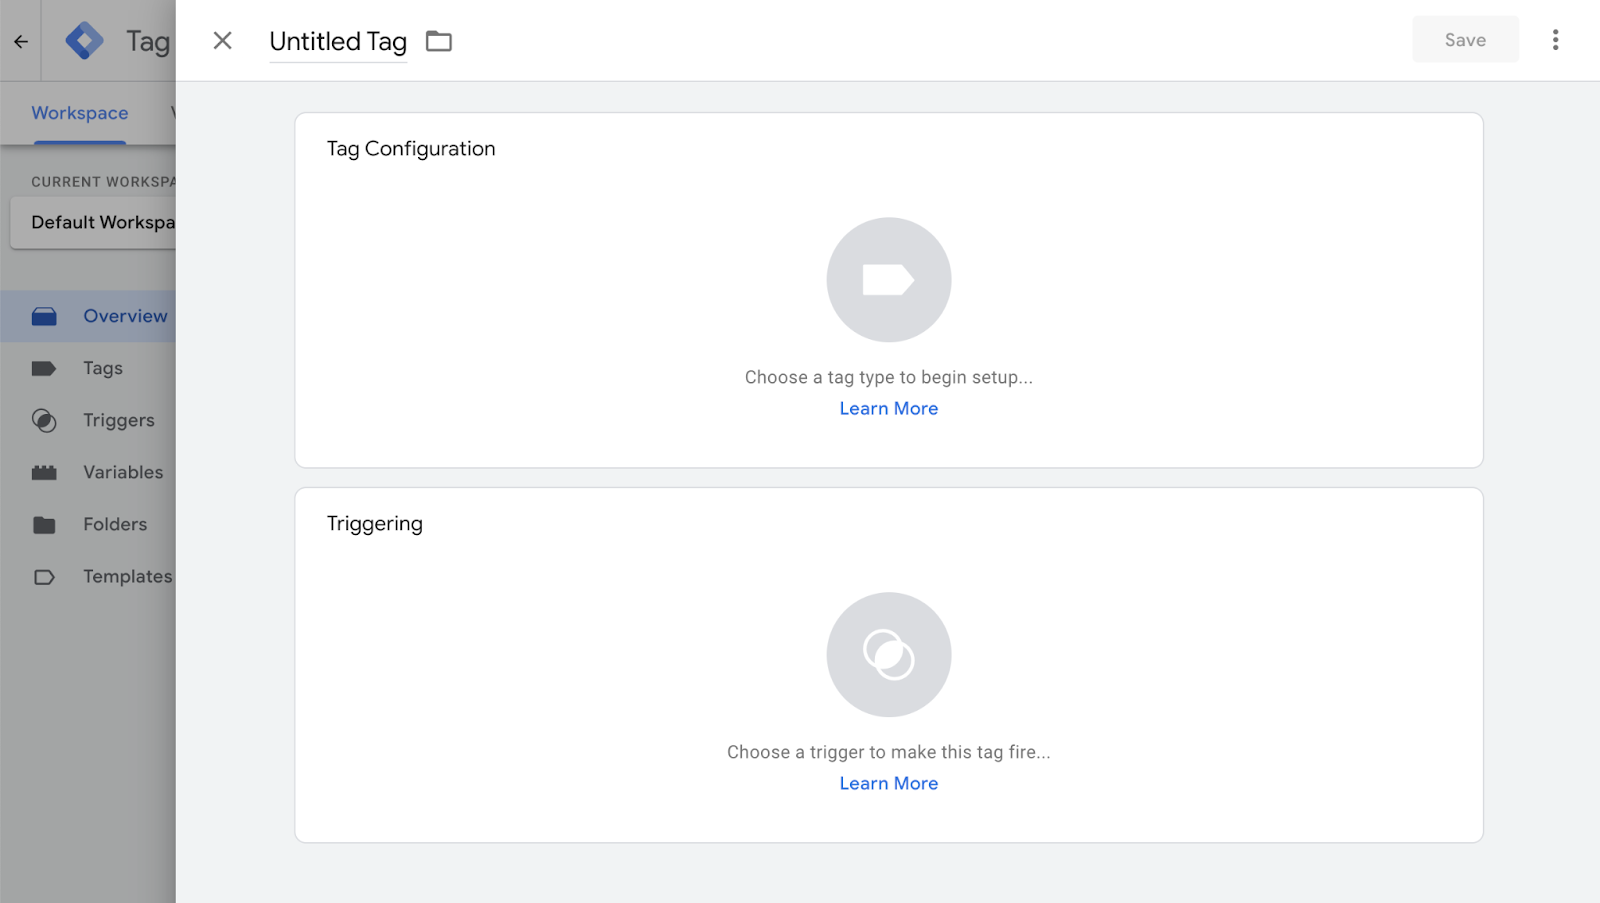Click the Triggering card heading
The width and height of the screenshot is (1600, 903).
click(x=375, y=524)
